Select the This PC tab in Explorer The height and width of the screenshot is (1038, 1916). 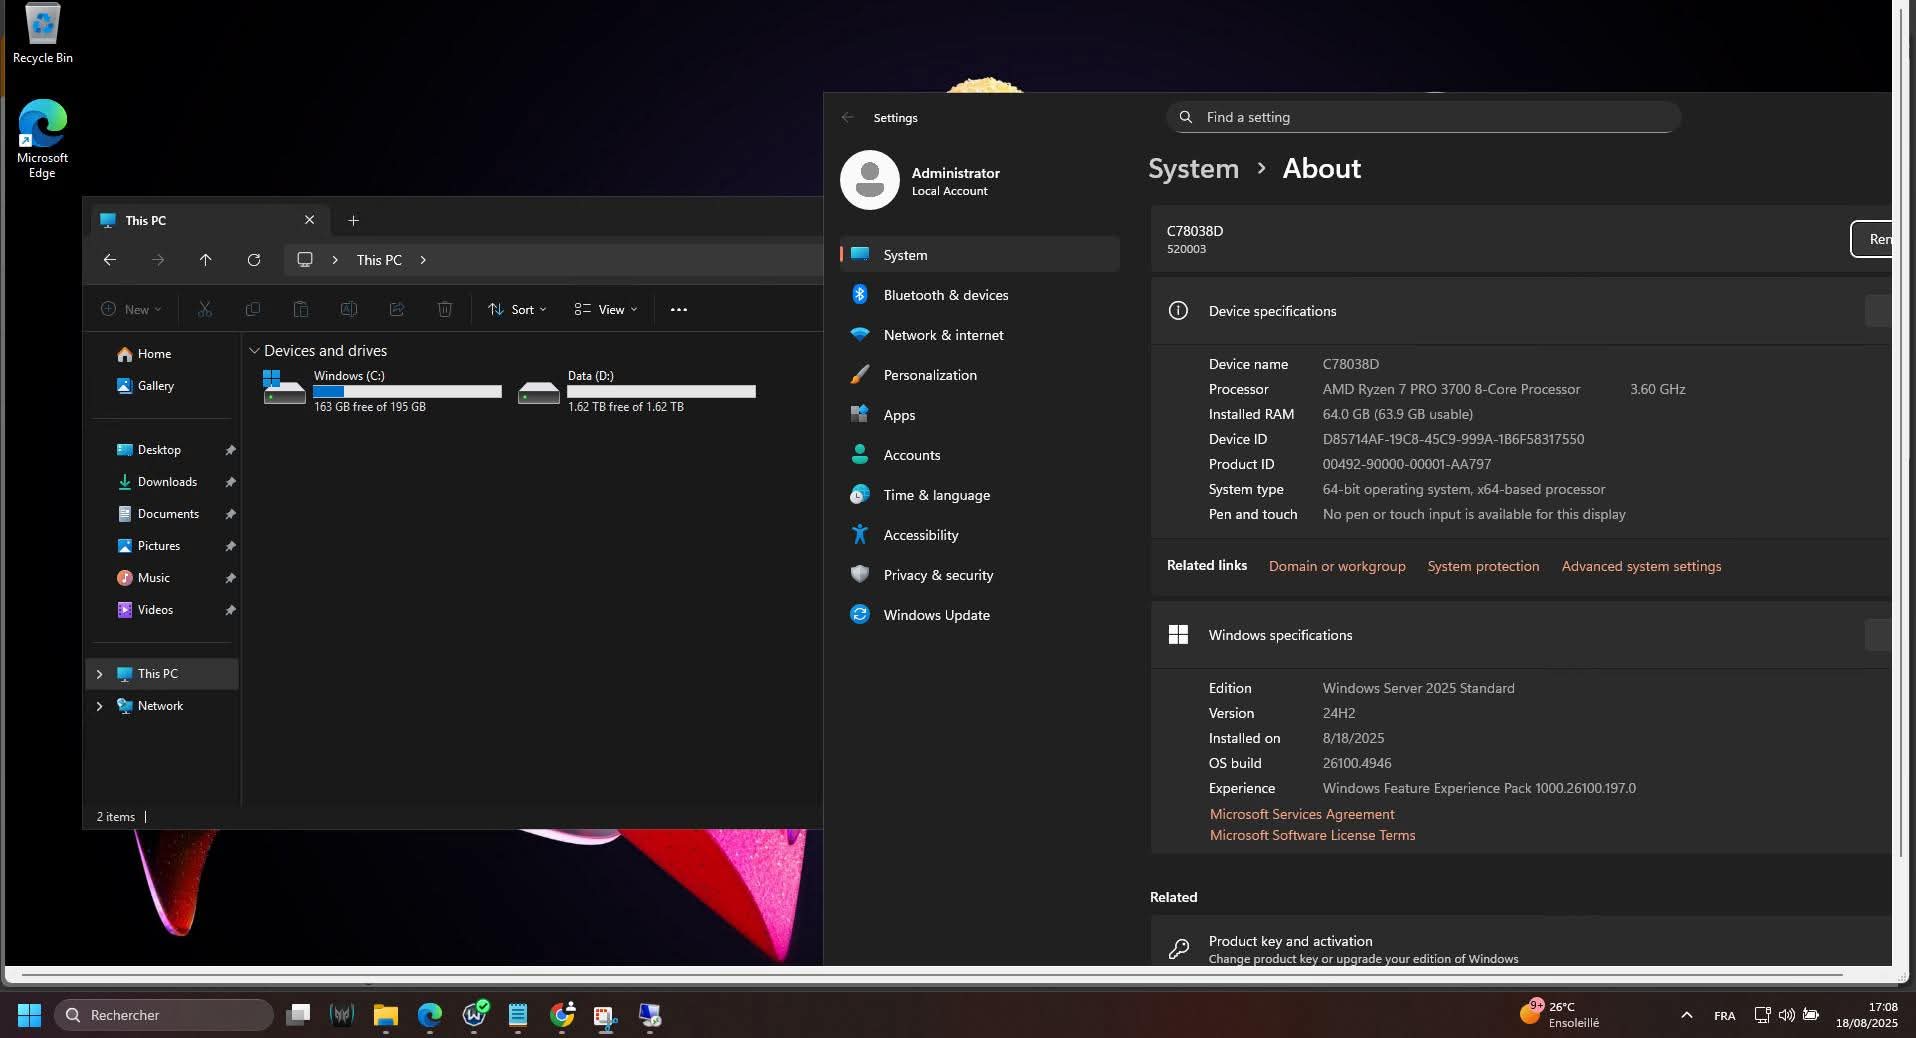(x=208, y=220)
